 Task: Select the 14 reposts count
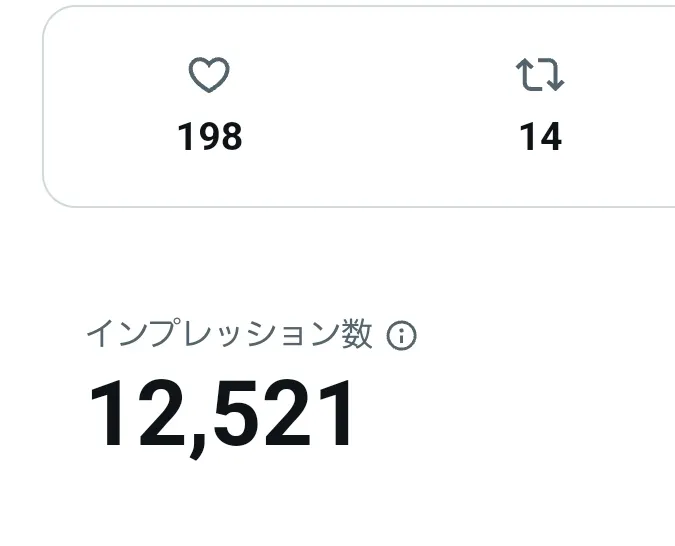540,137
